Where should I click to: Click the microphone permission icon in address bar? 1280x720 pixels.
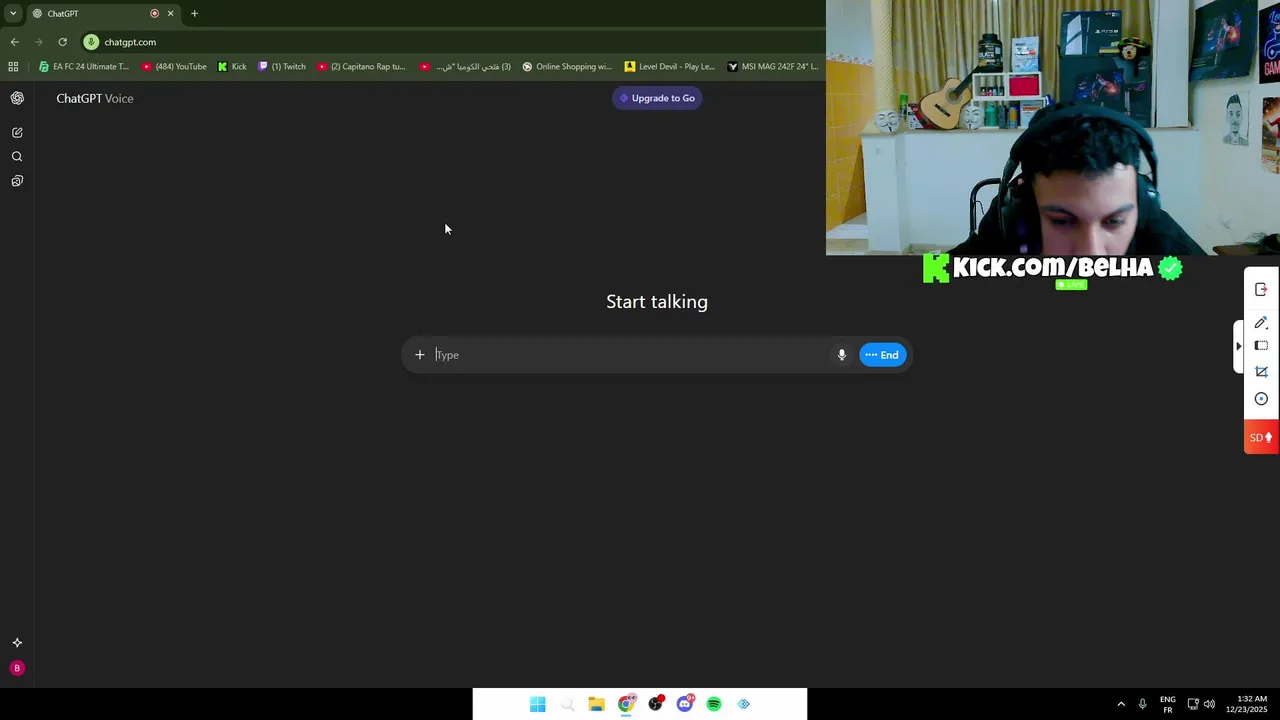click(91, 42)
